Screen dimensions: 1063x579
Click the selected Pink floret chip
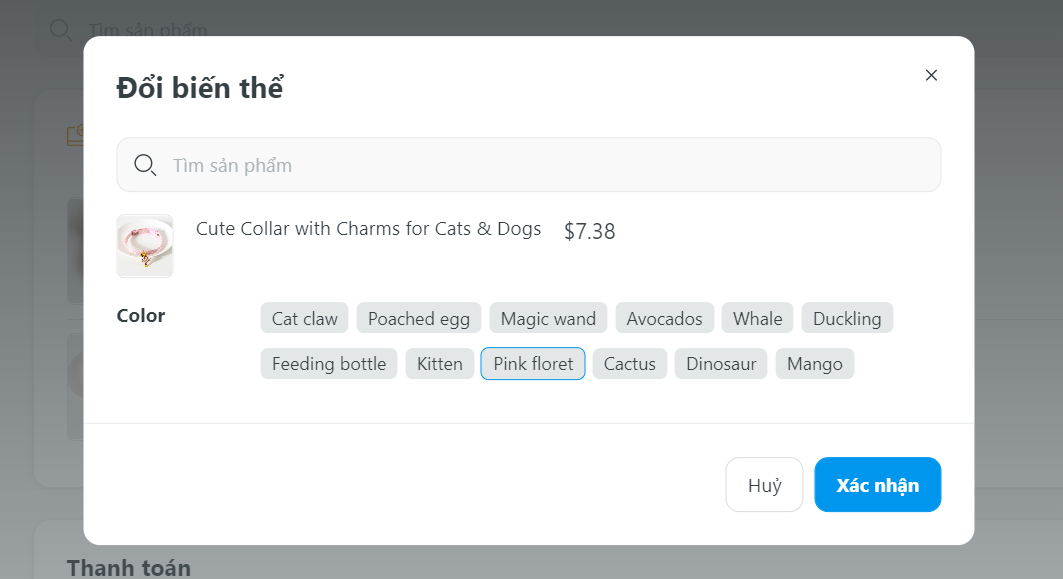point(533,364)
